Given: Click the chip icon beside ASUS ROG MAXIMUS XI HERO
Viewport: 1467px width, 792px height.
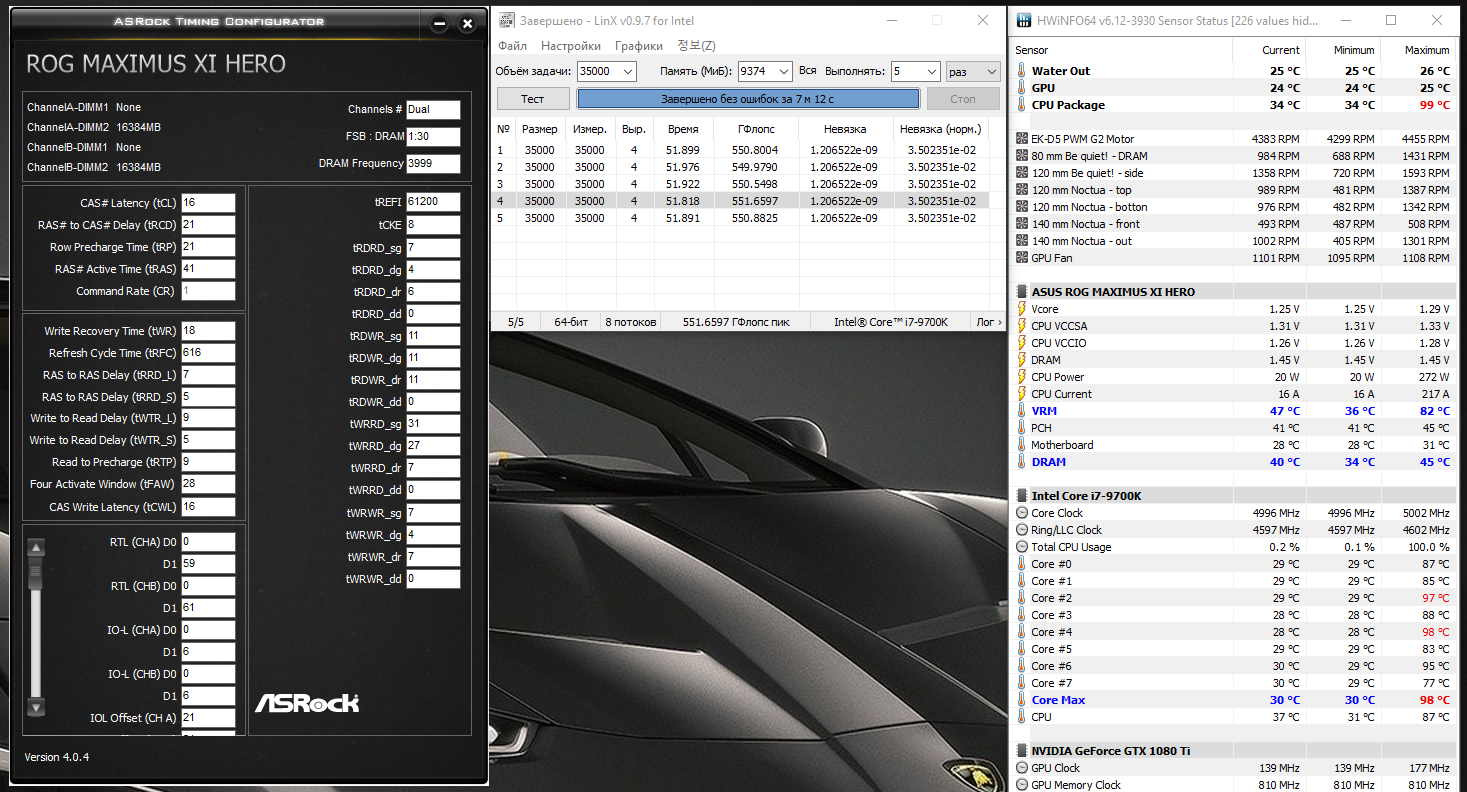Looking at the screenshot, I should pos(1021,292).
